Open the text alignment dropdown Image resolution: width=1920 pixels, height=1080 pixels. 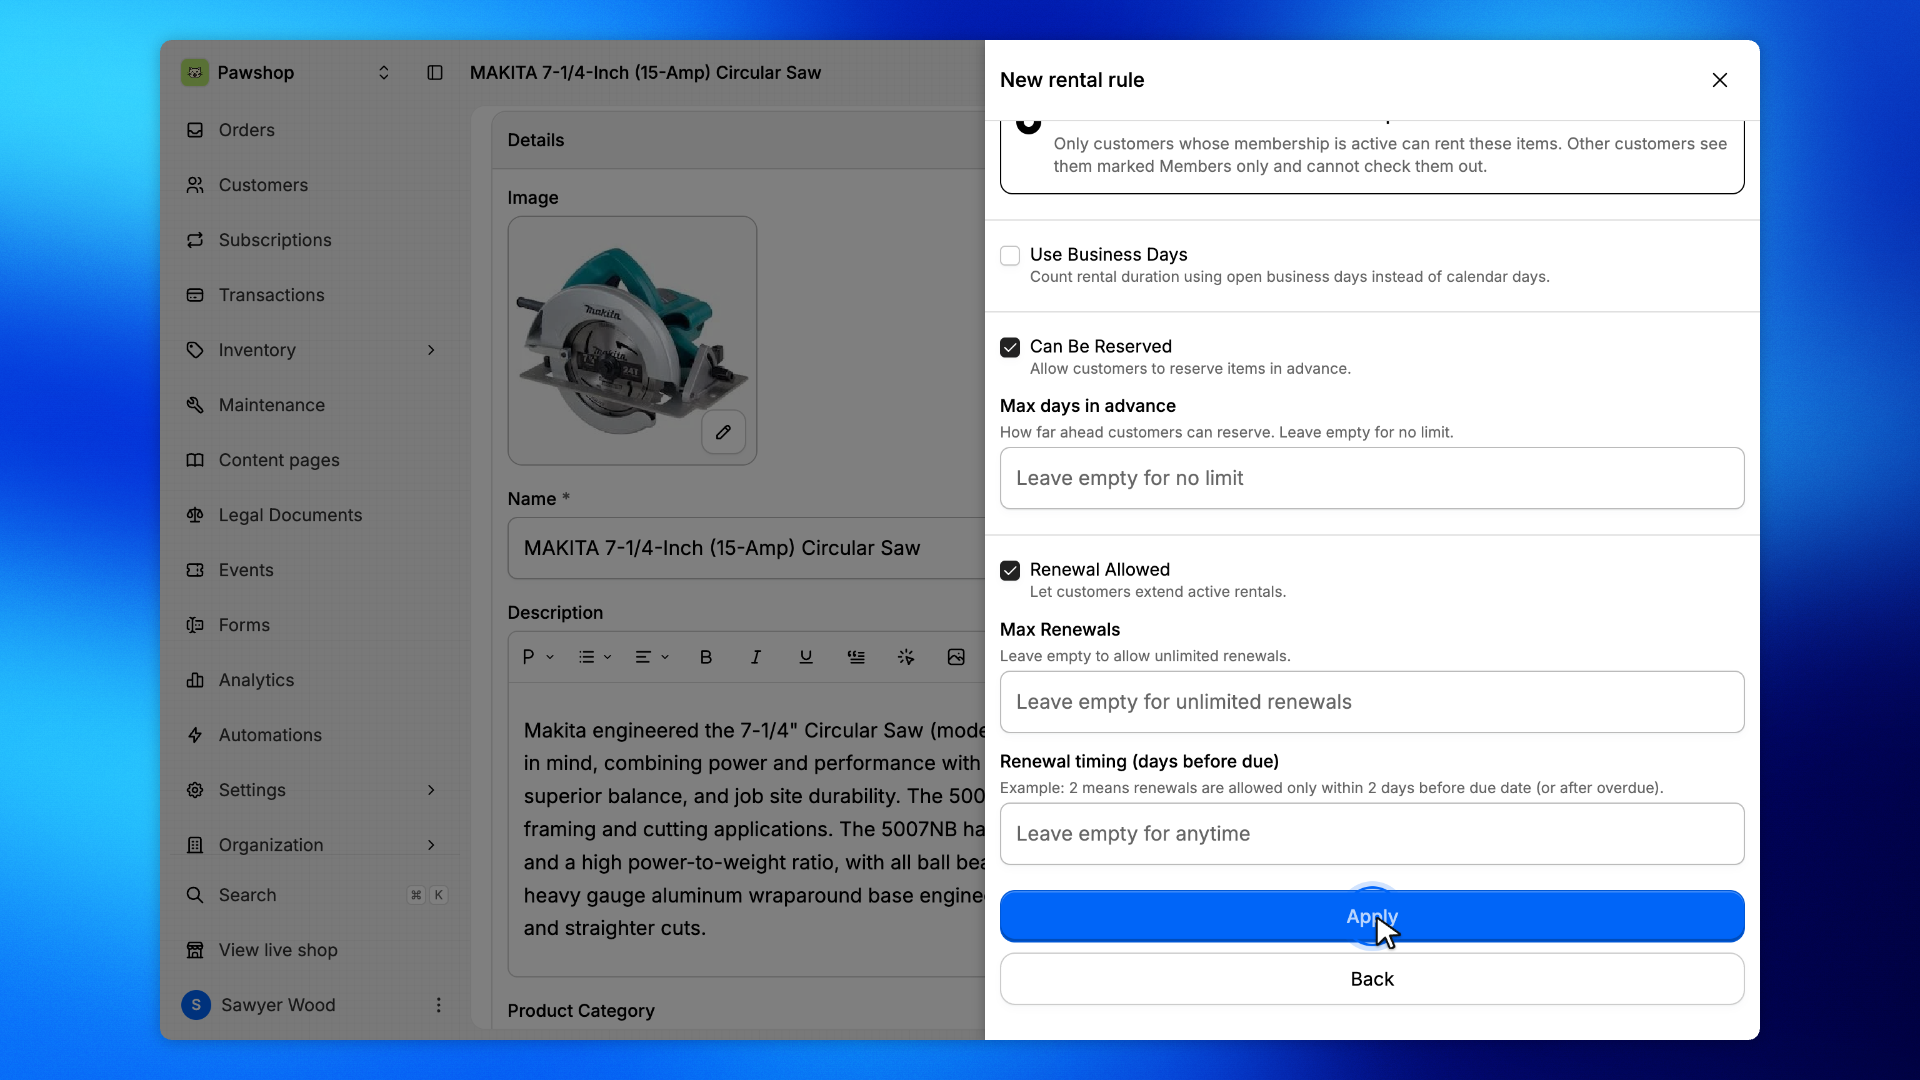coord(652,657)
